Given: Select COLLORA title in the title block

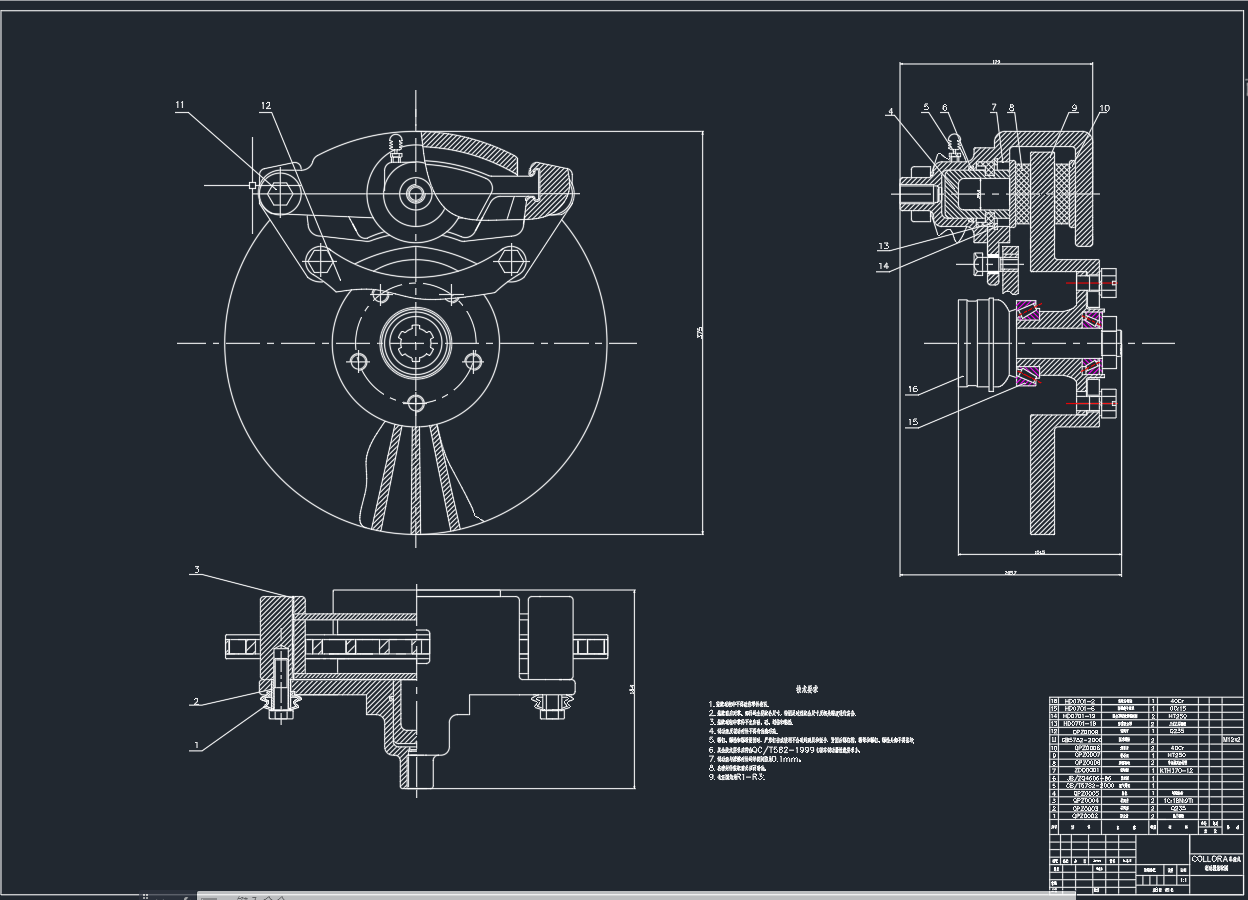Looking at the screenshot, I should pos(1210,859).
